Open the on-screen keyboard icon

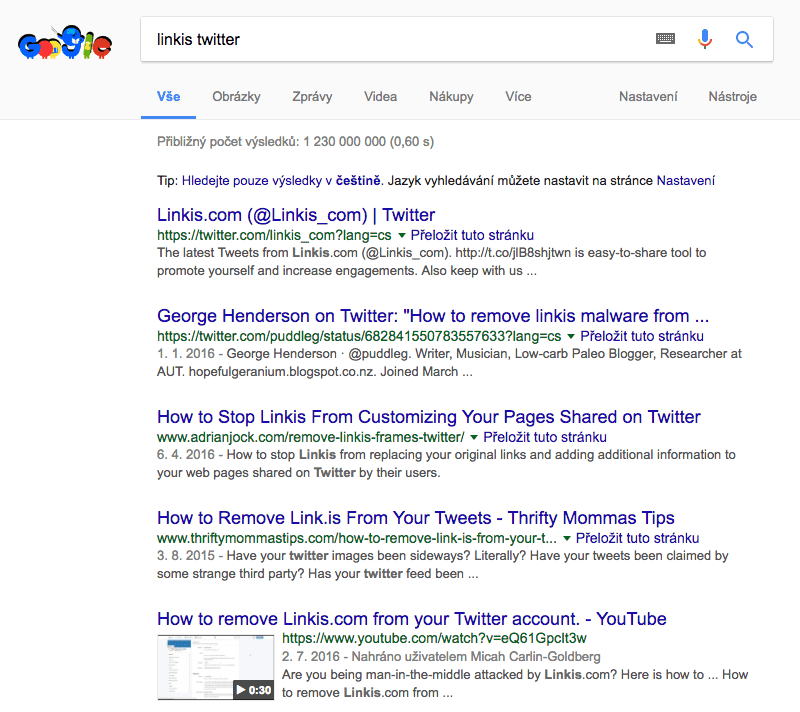click(x=665, y=39)
